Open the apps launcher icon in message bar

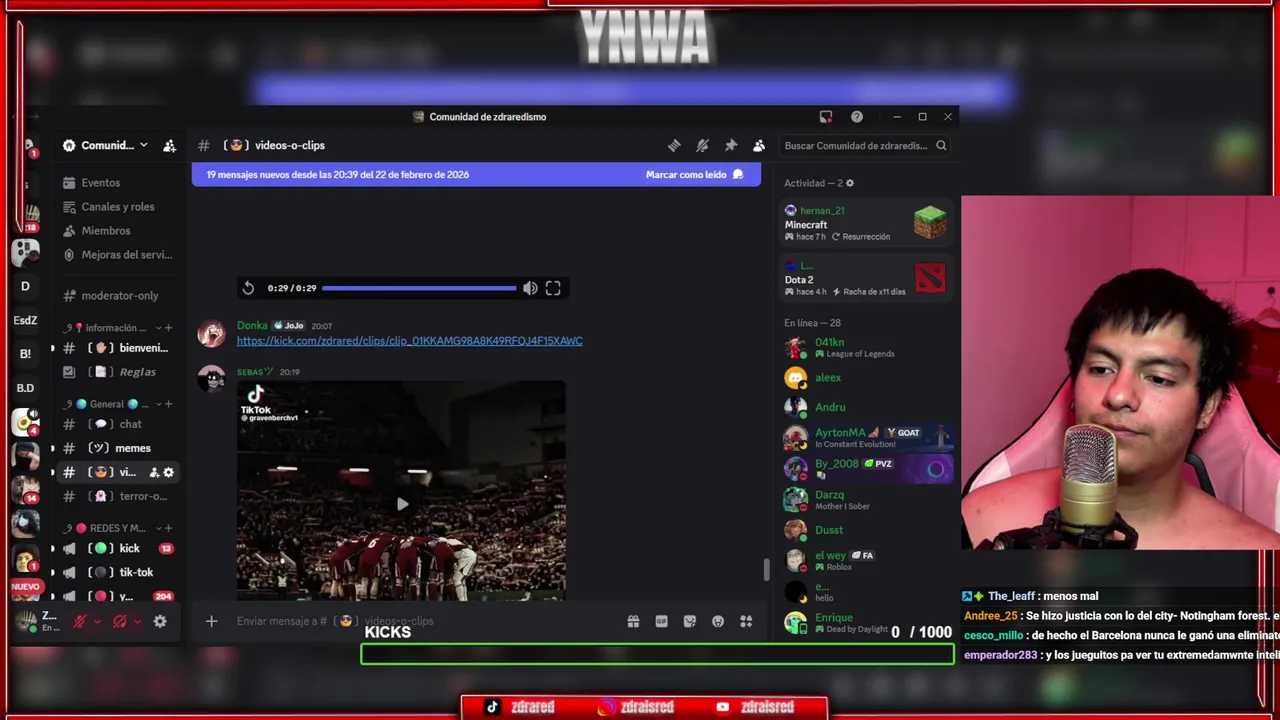point(746,621)
